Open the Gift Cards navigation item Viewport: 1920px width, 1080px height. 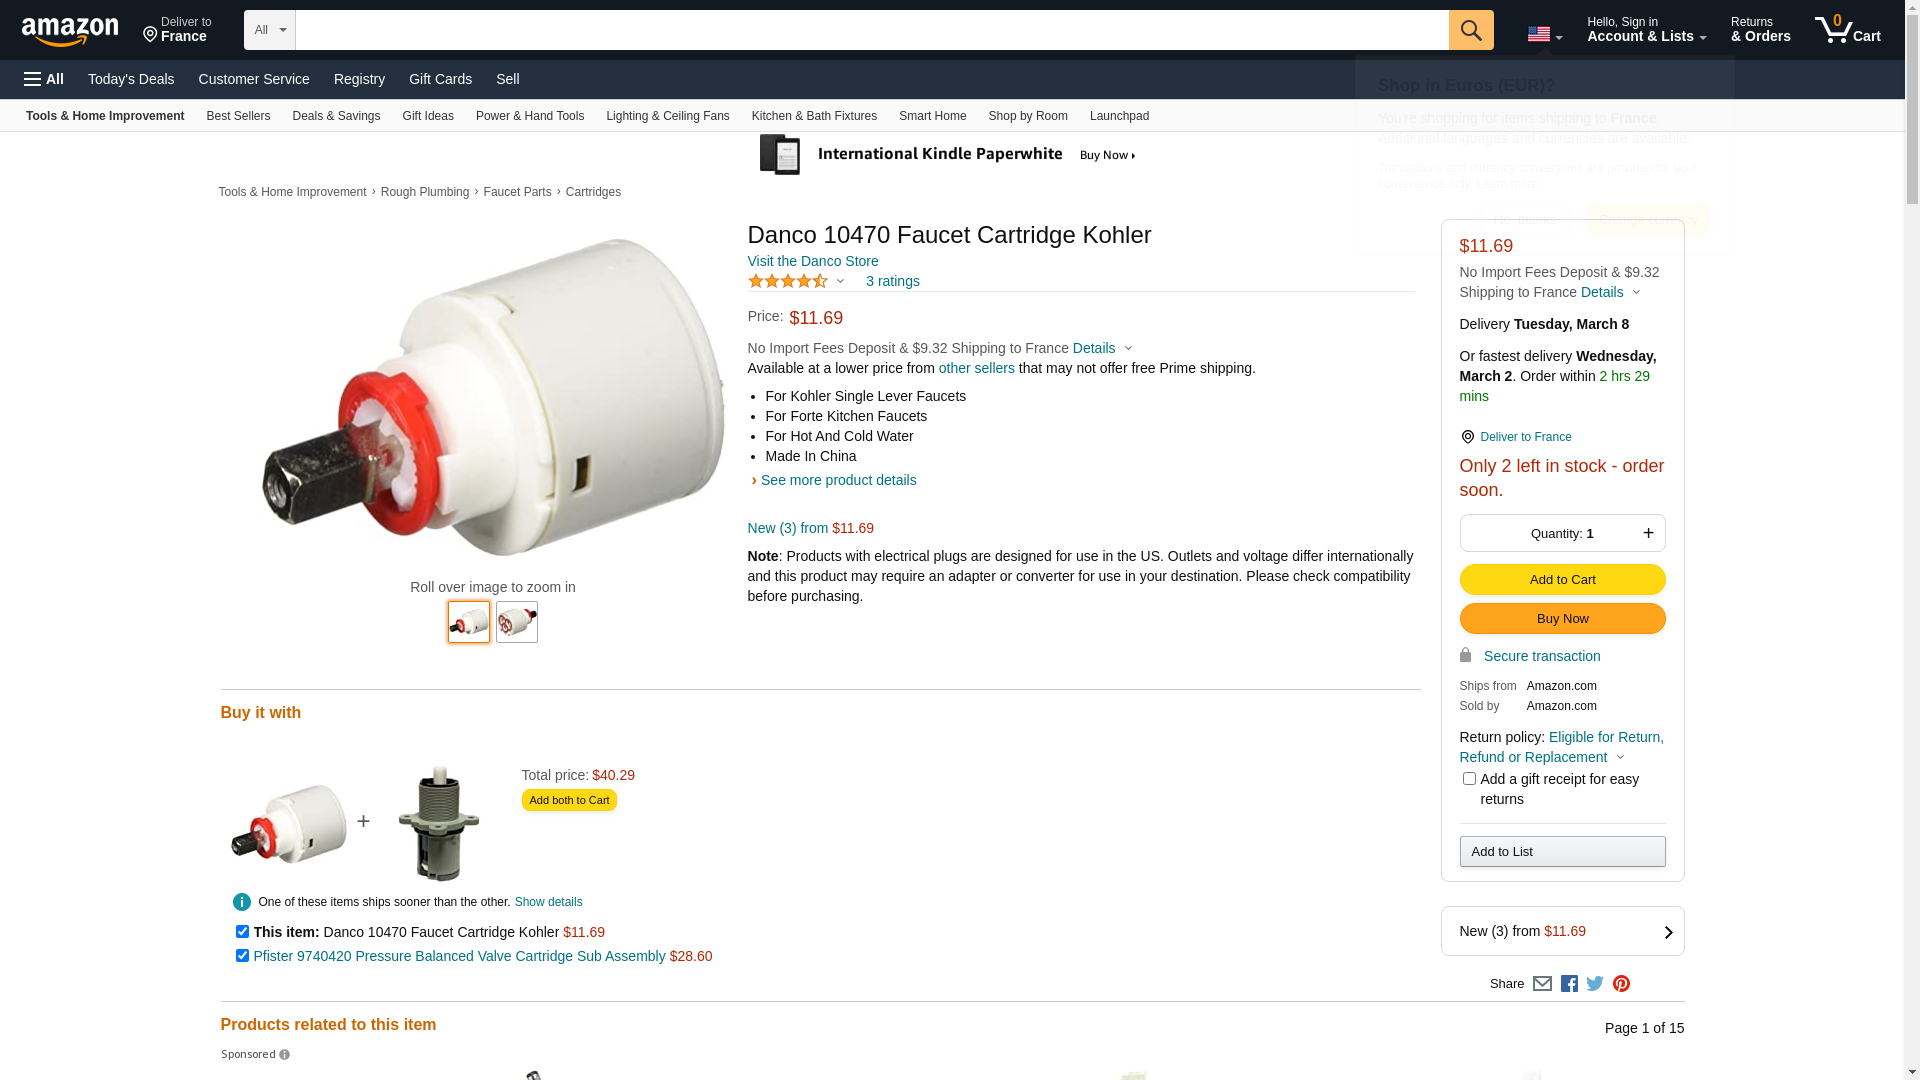[440, 79]
